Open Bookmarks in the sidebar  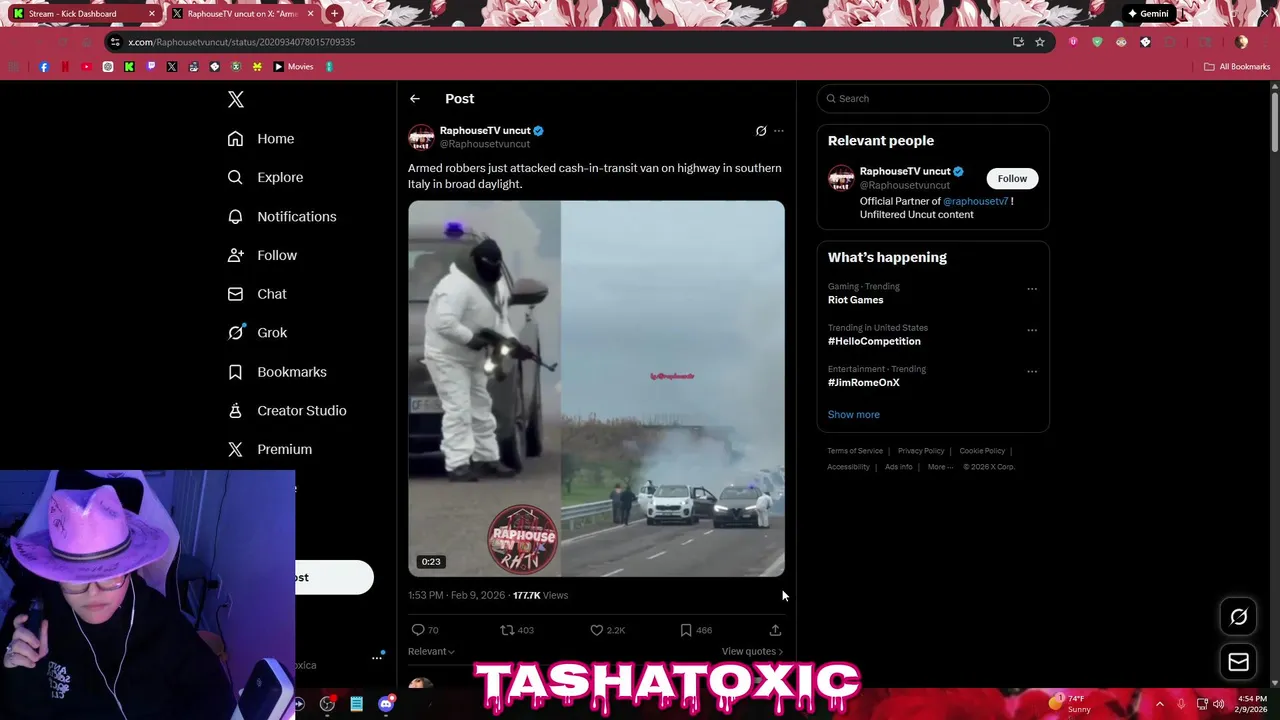278,372
